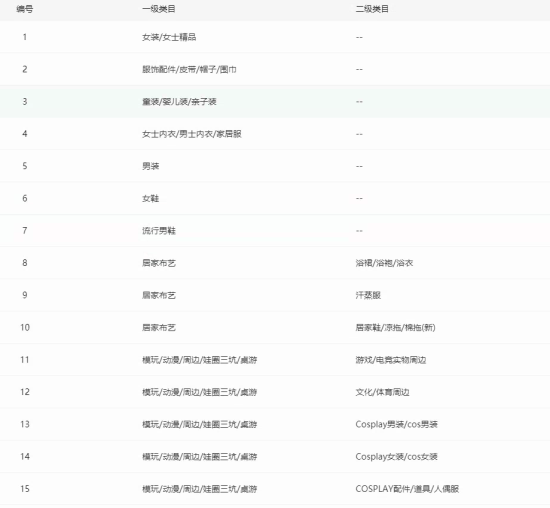Select the 文化/体育周边 subcategory
Screen dimensions: 550x508
tap(382, 392)
